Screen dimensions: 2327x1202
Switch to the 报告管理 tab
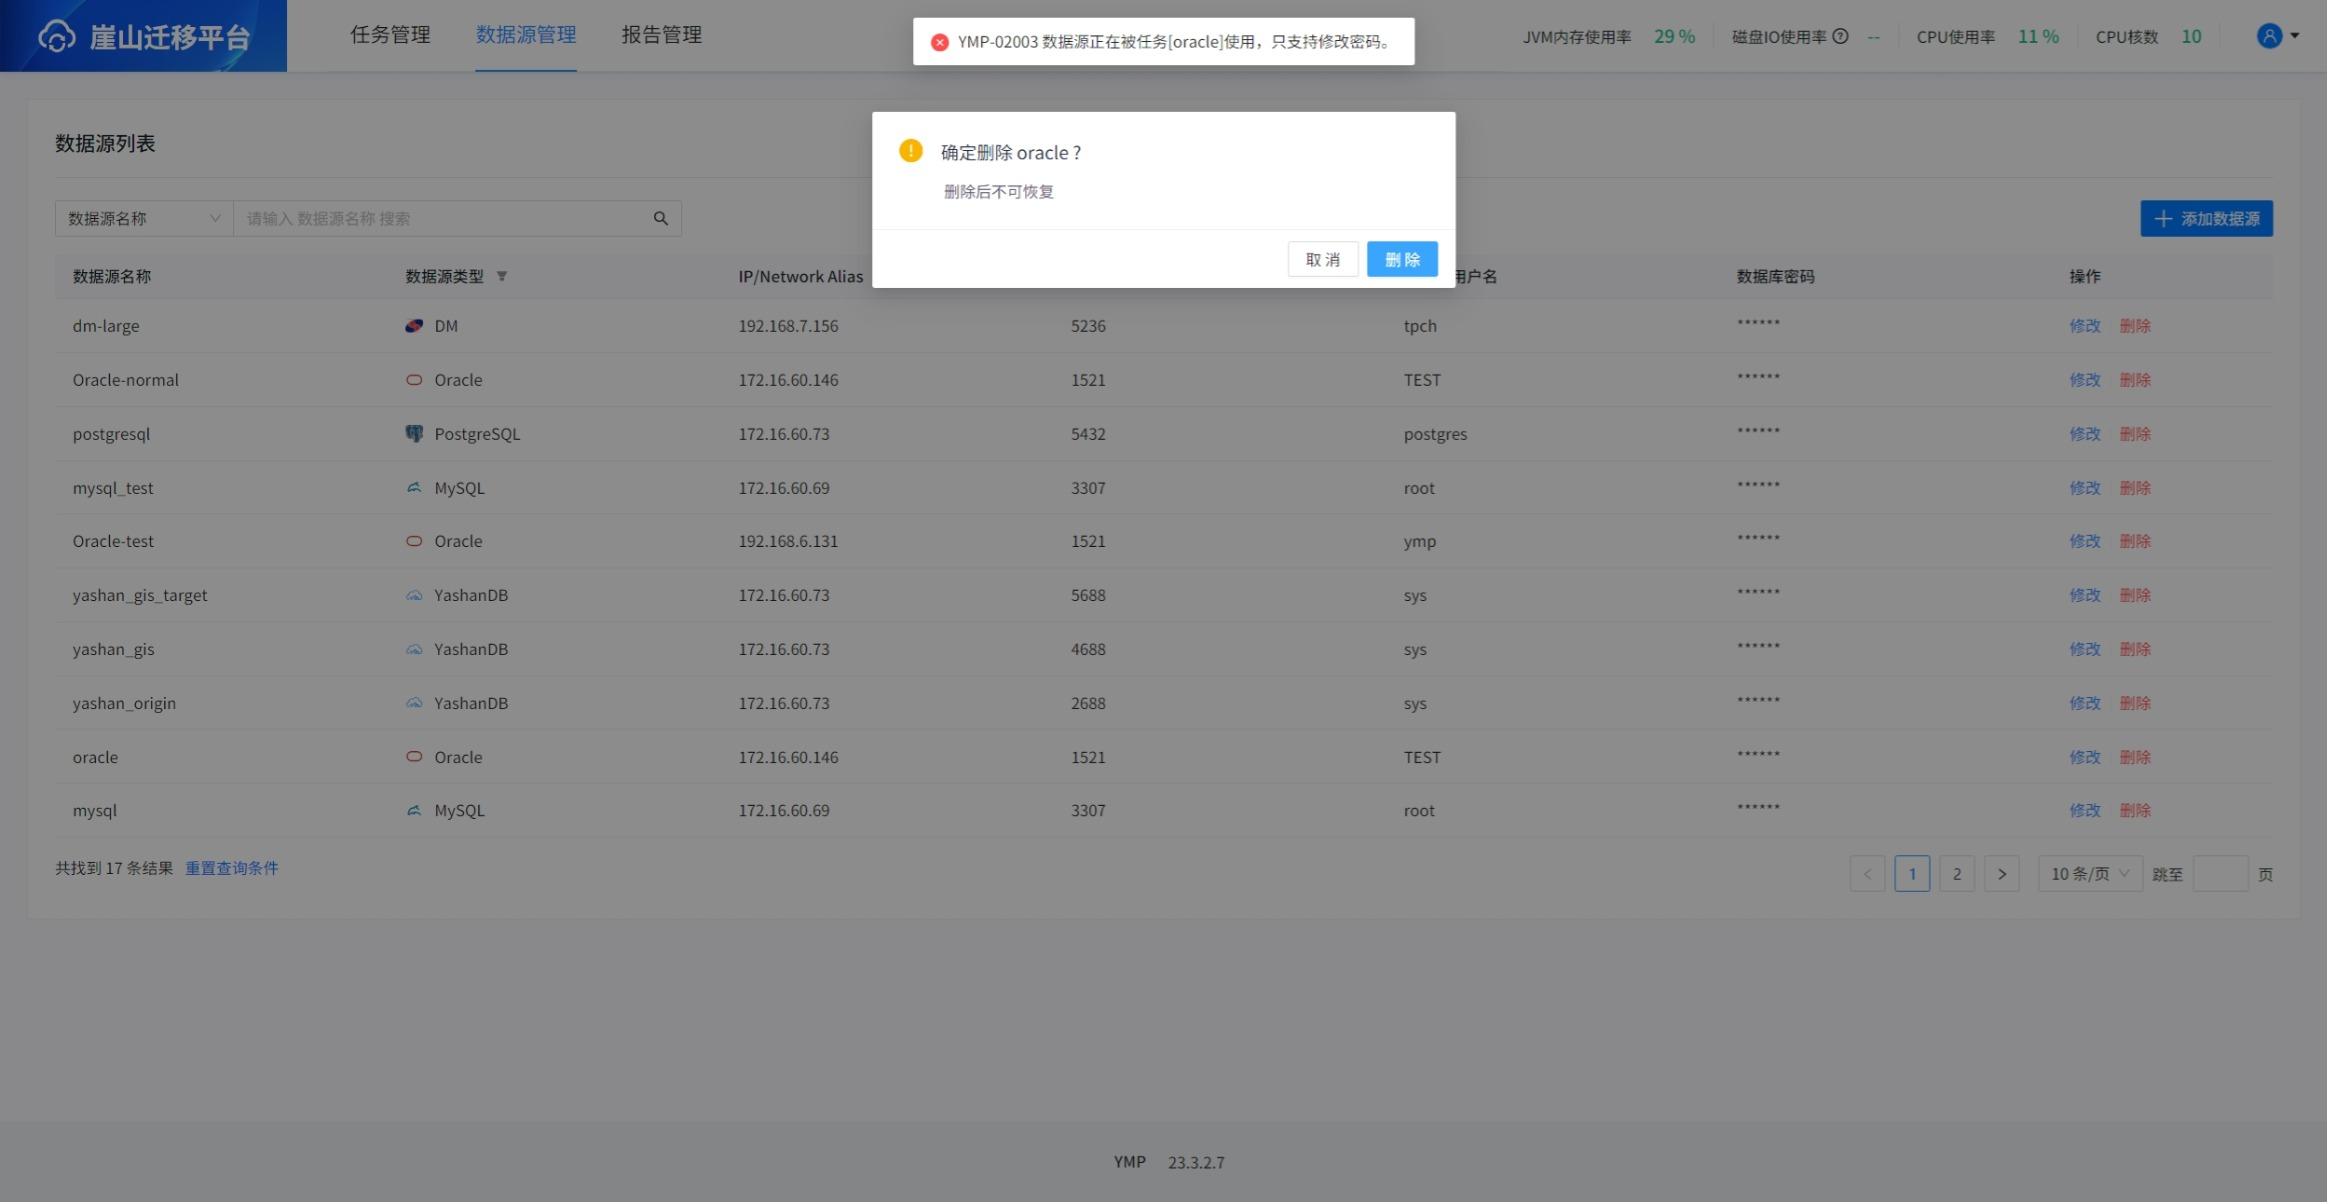[x=661, y=35]
